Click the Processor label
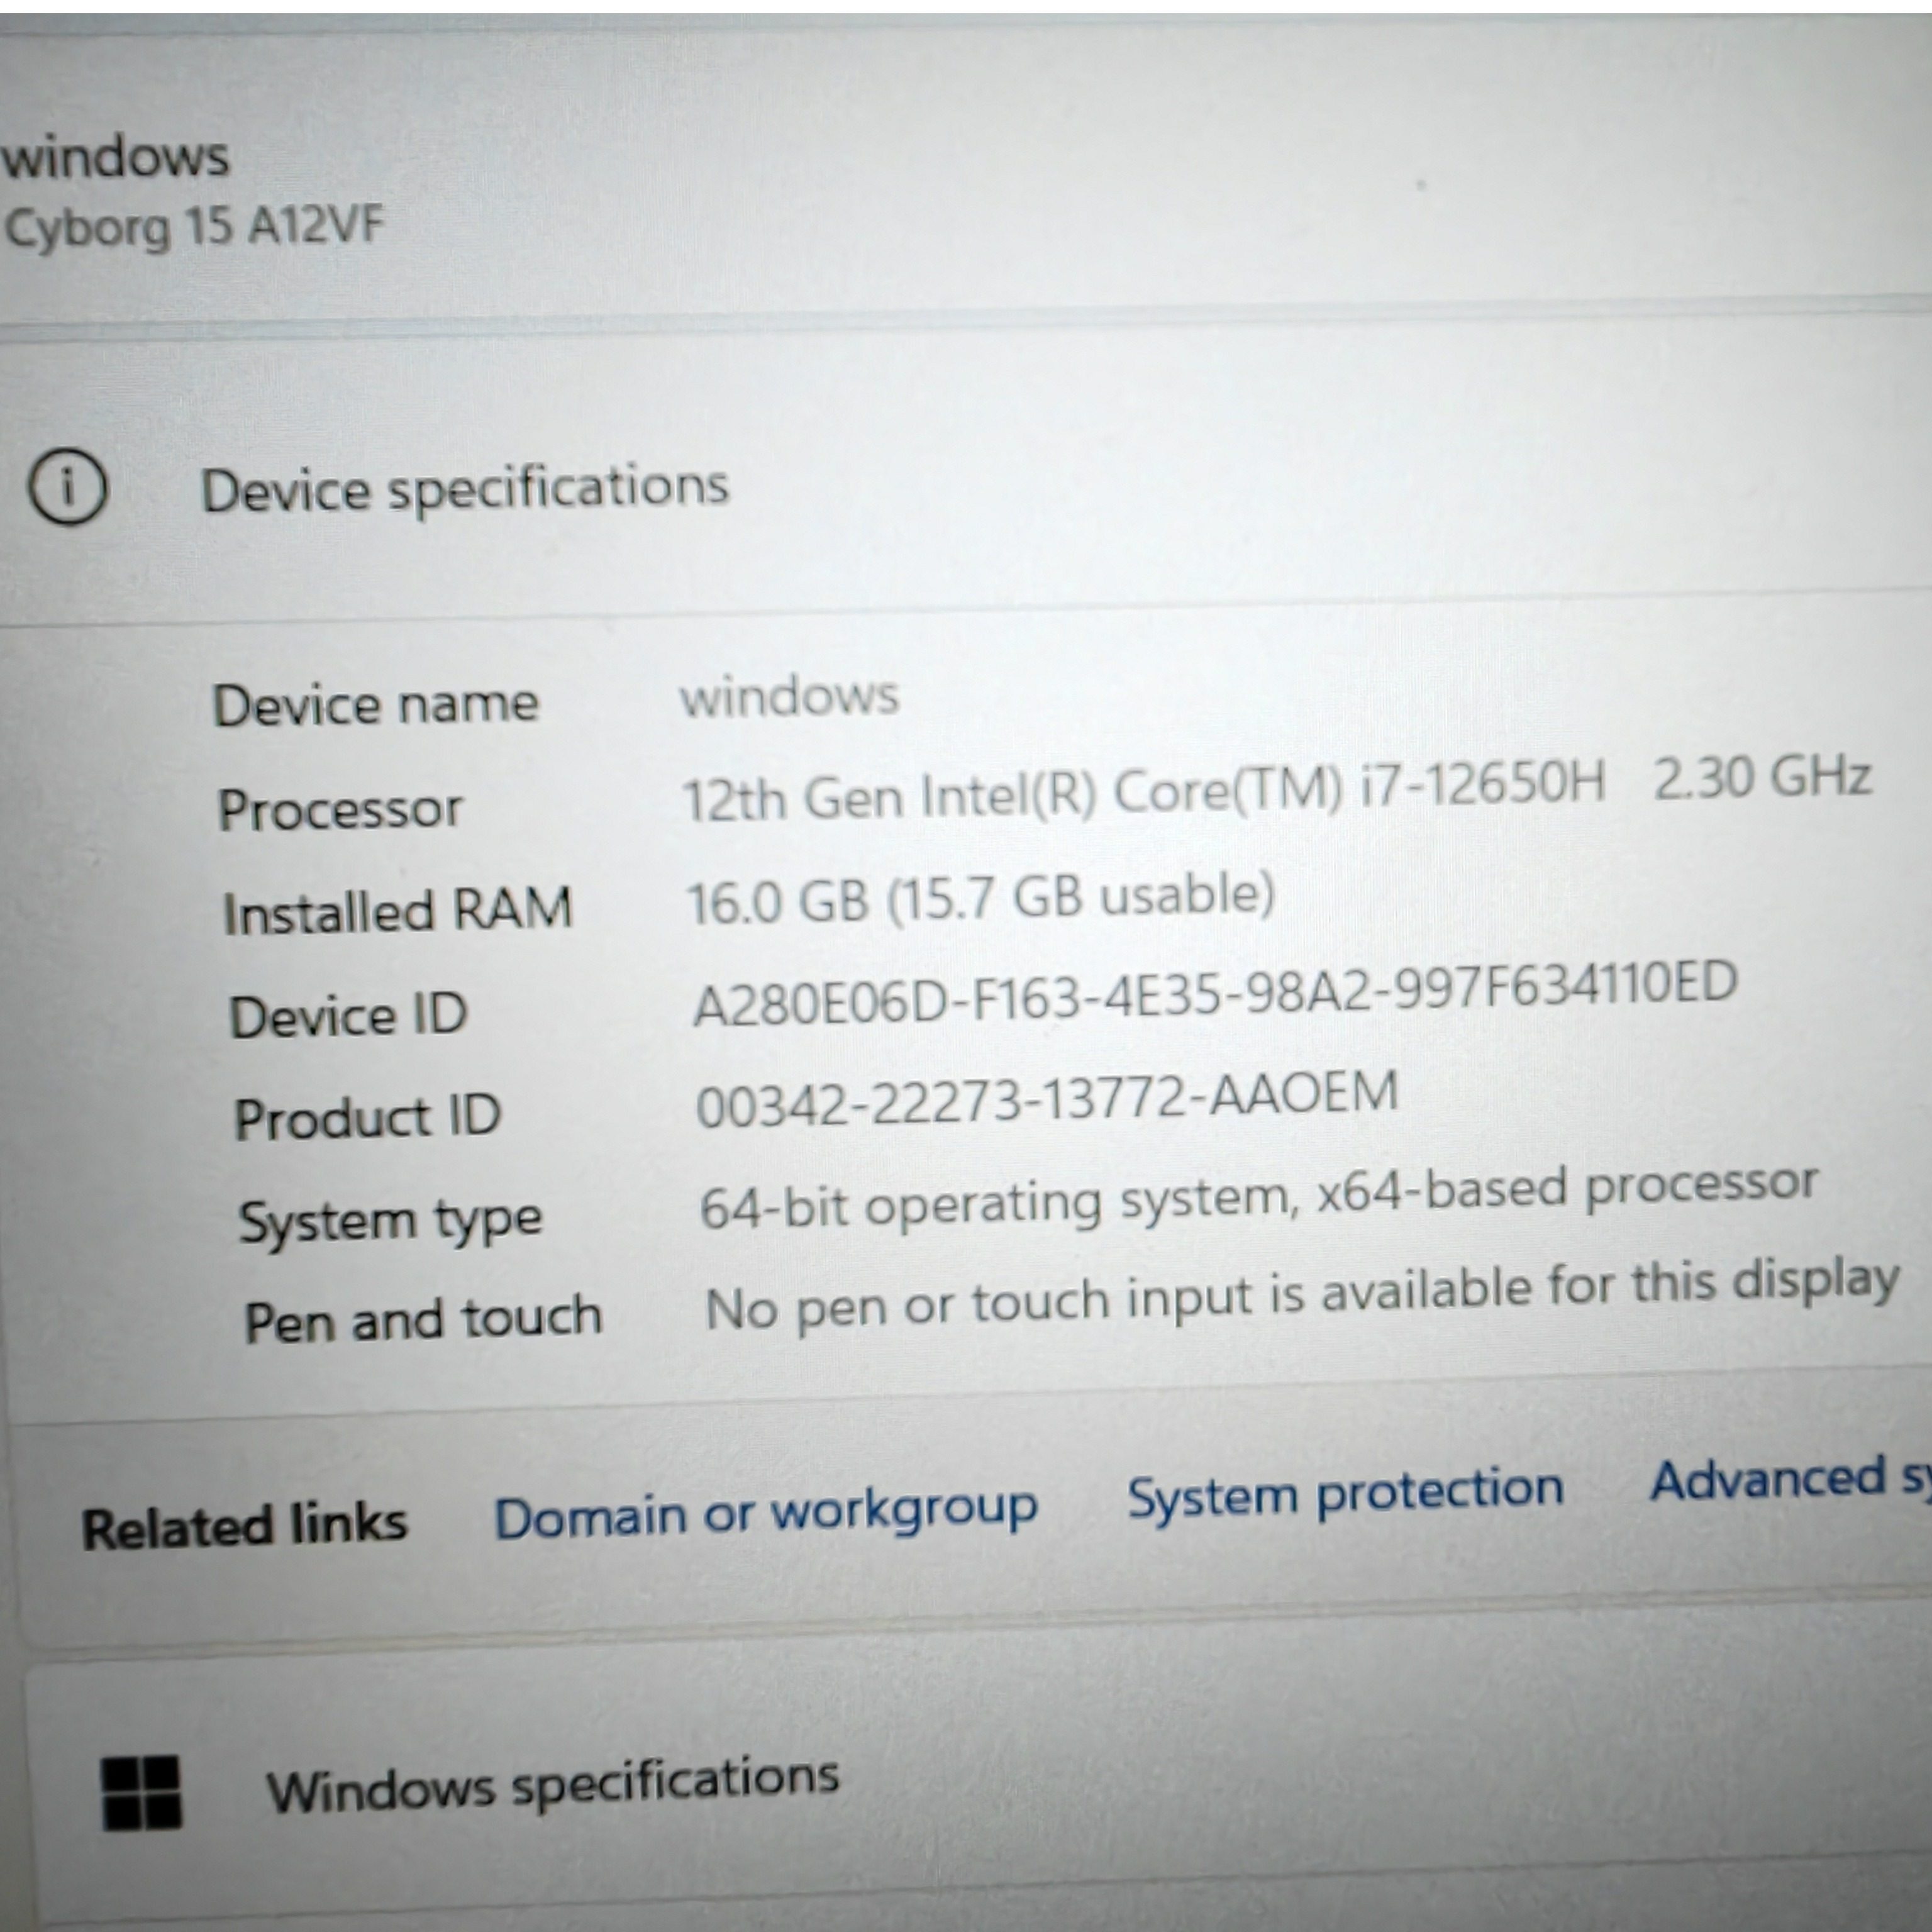The width and height of the screenshot is (1932, 1932). click(341, 809)
